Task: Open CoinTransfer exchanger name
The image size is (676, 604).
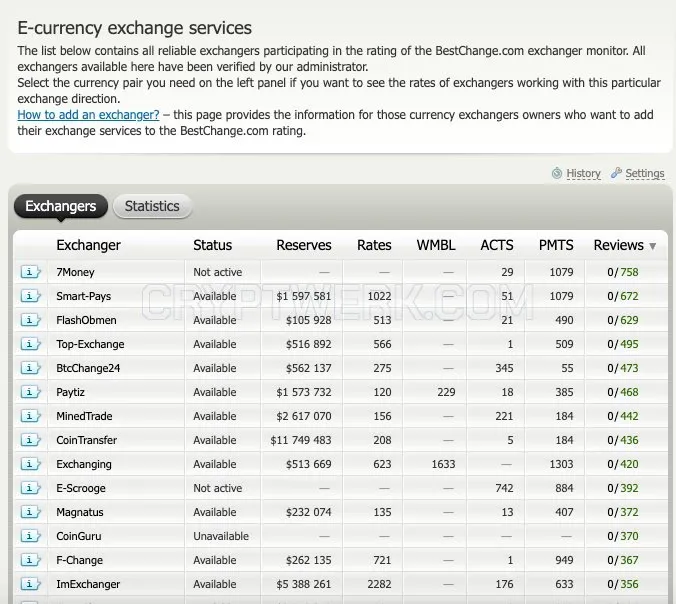Action: pos(86,440)
